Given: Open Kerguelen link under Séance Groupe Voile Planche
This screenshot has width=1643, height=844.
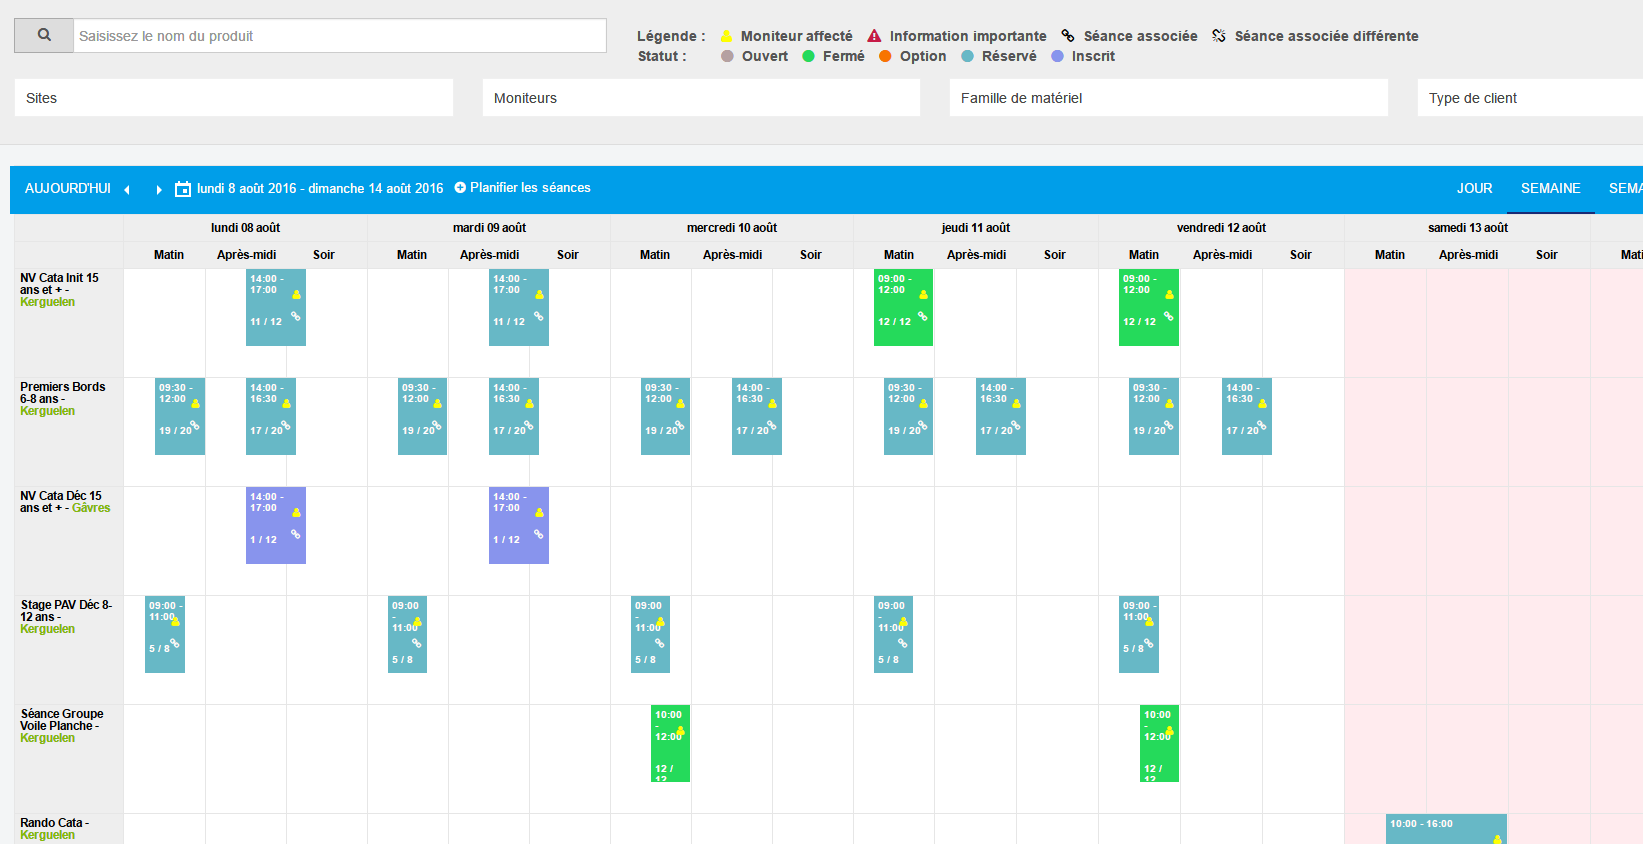Looking at the screenshot, I should (x=48, y=738).
